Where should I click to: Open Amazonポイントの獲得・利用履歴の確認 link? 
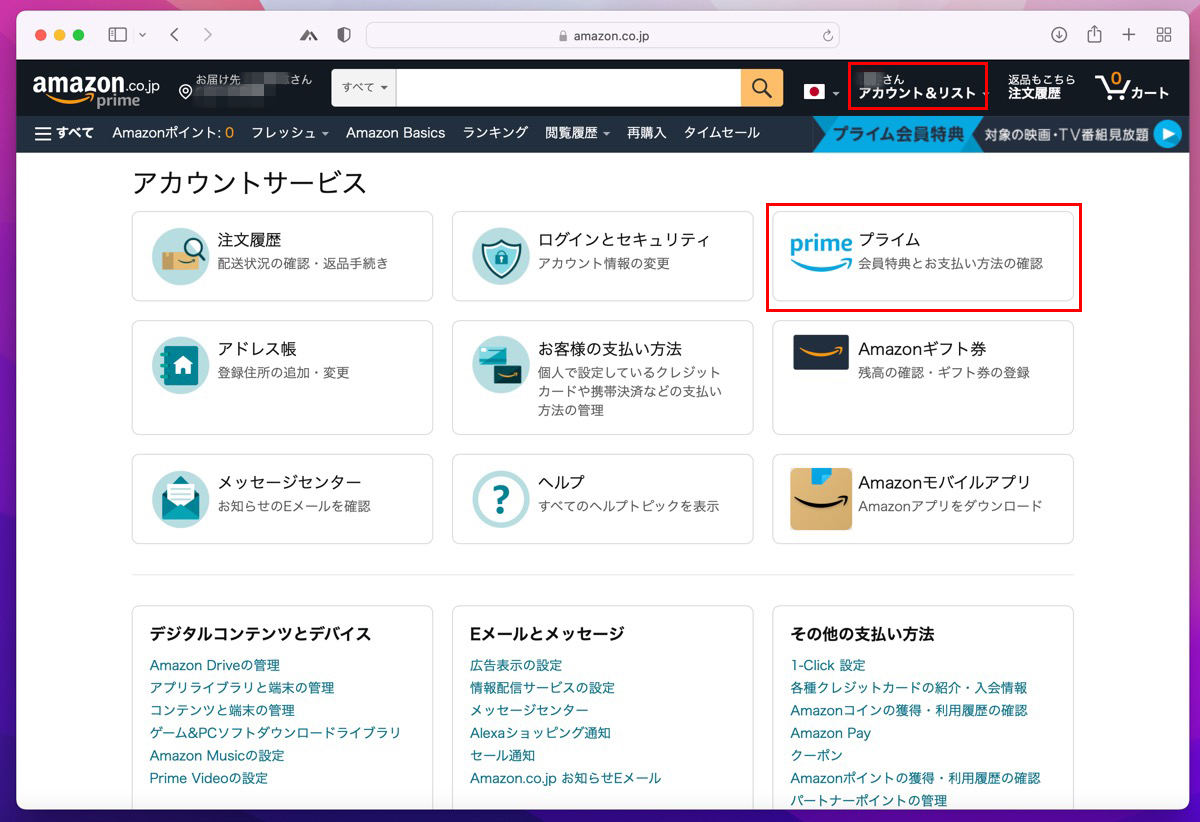point(915,778)
